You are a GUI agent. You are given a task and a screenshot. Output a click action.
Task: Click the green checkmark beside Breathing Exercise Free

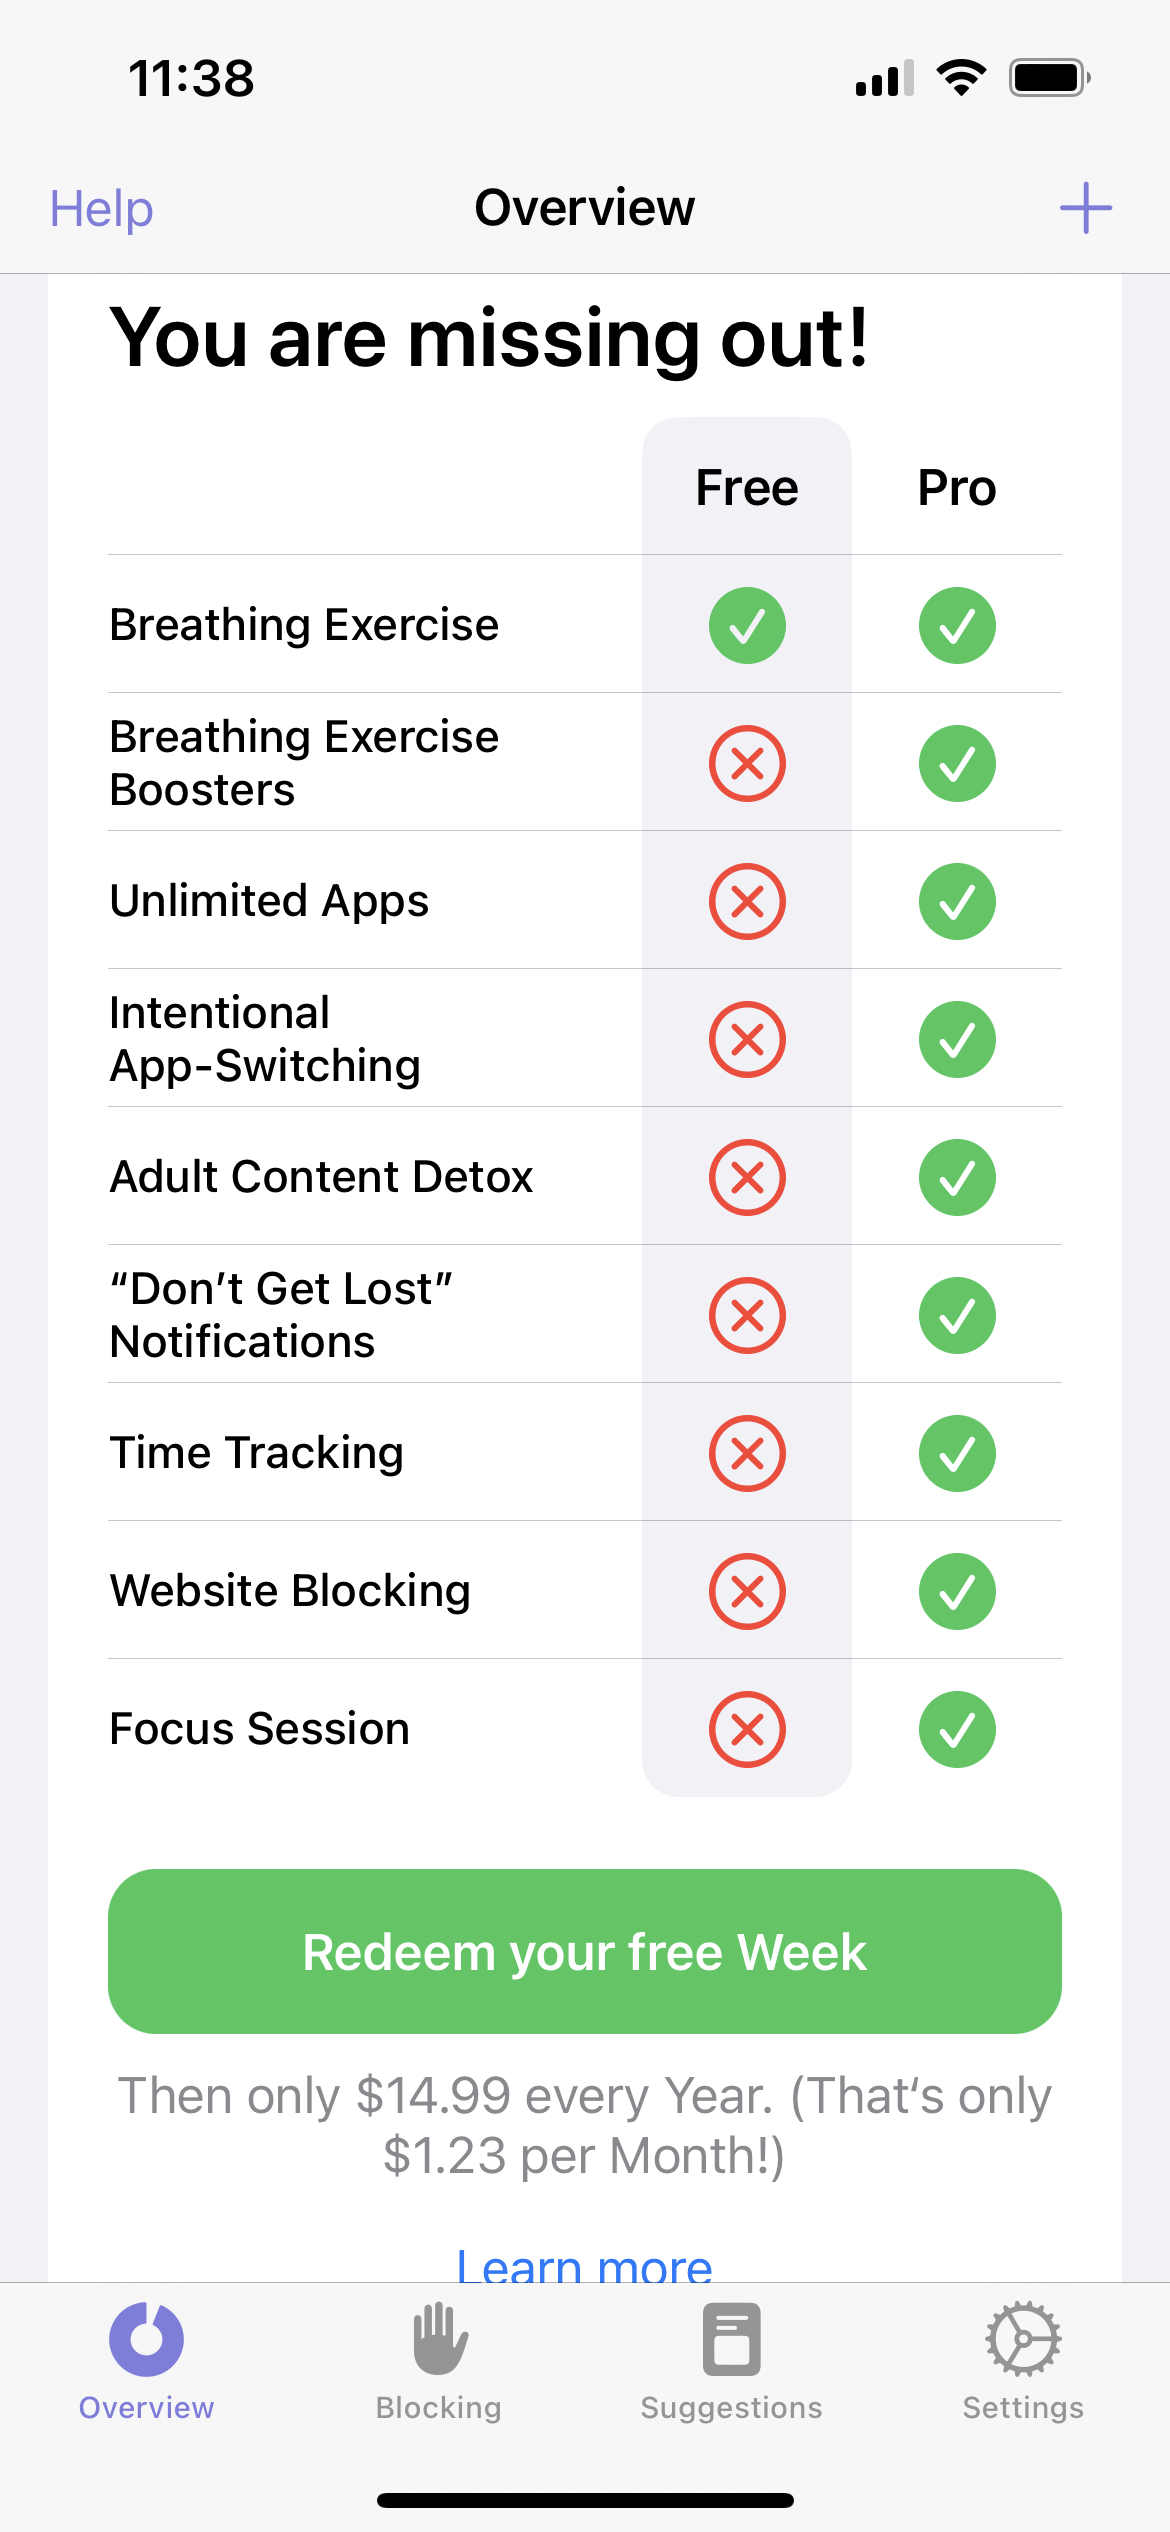746,625
